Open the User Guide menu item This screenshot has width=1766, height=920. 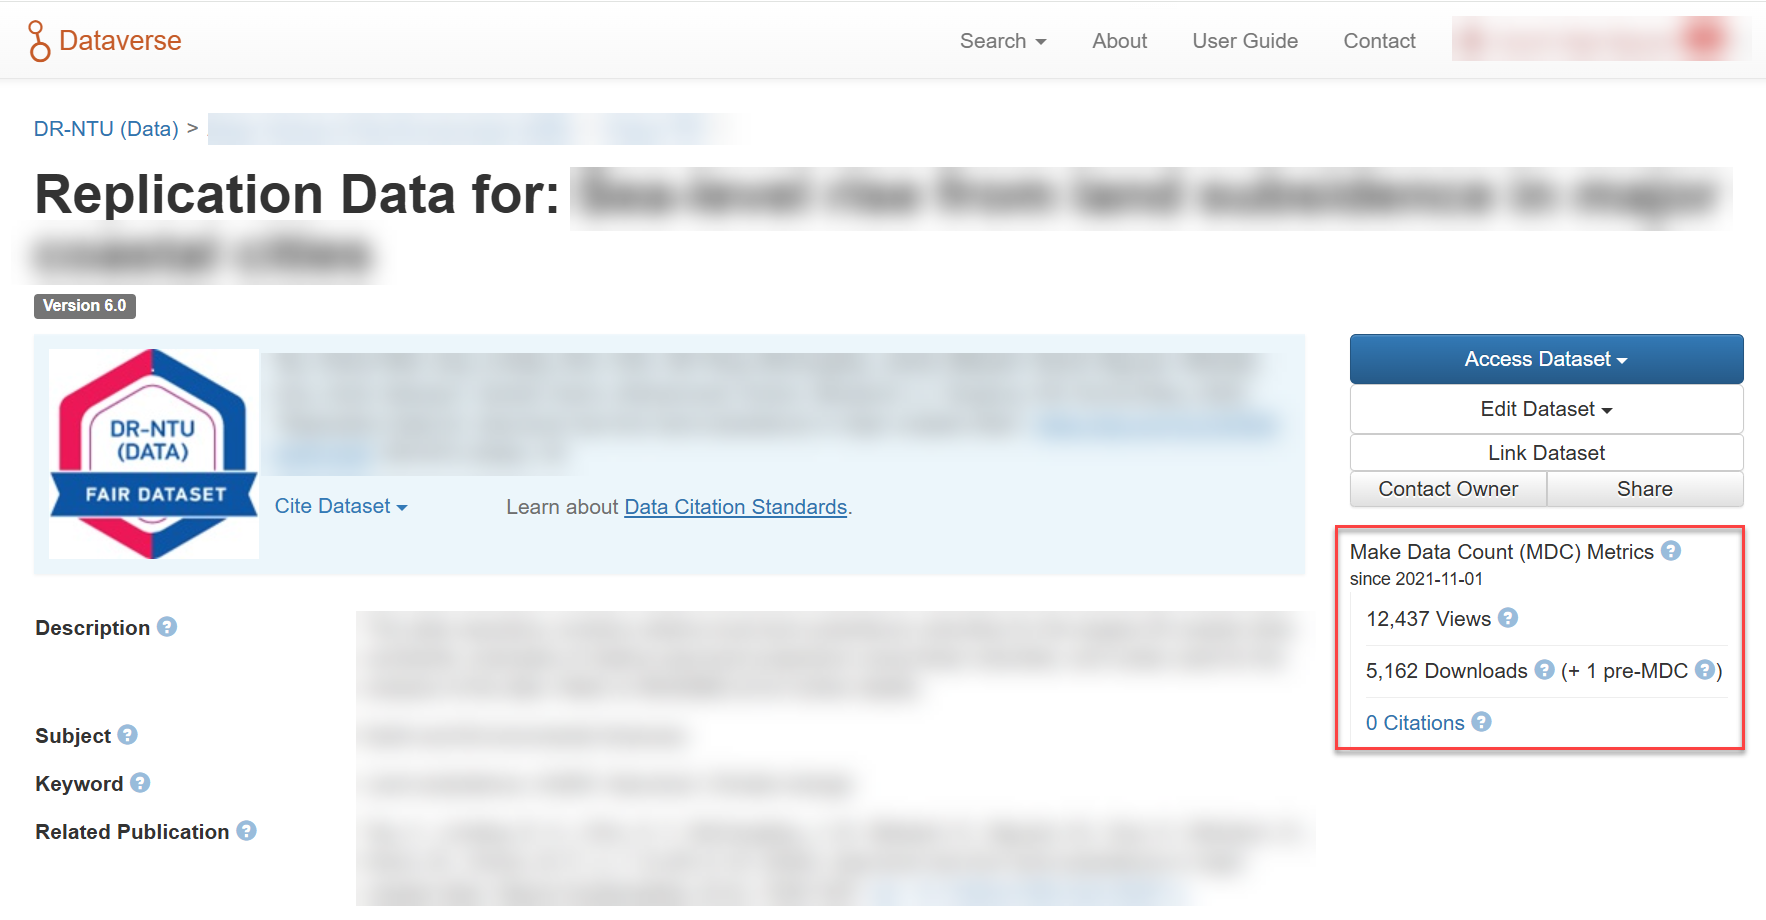click(x=1244, y=41)
